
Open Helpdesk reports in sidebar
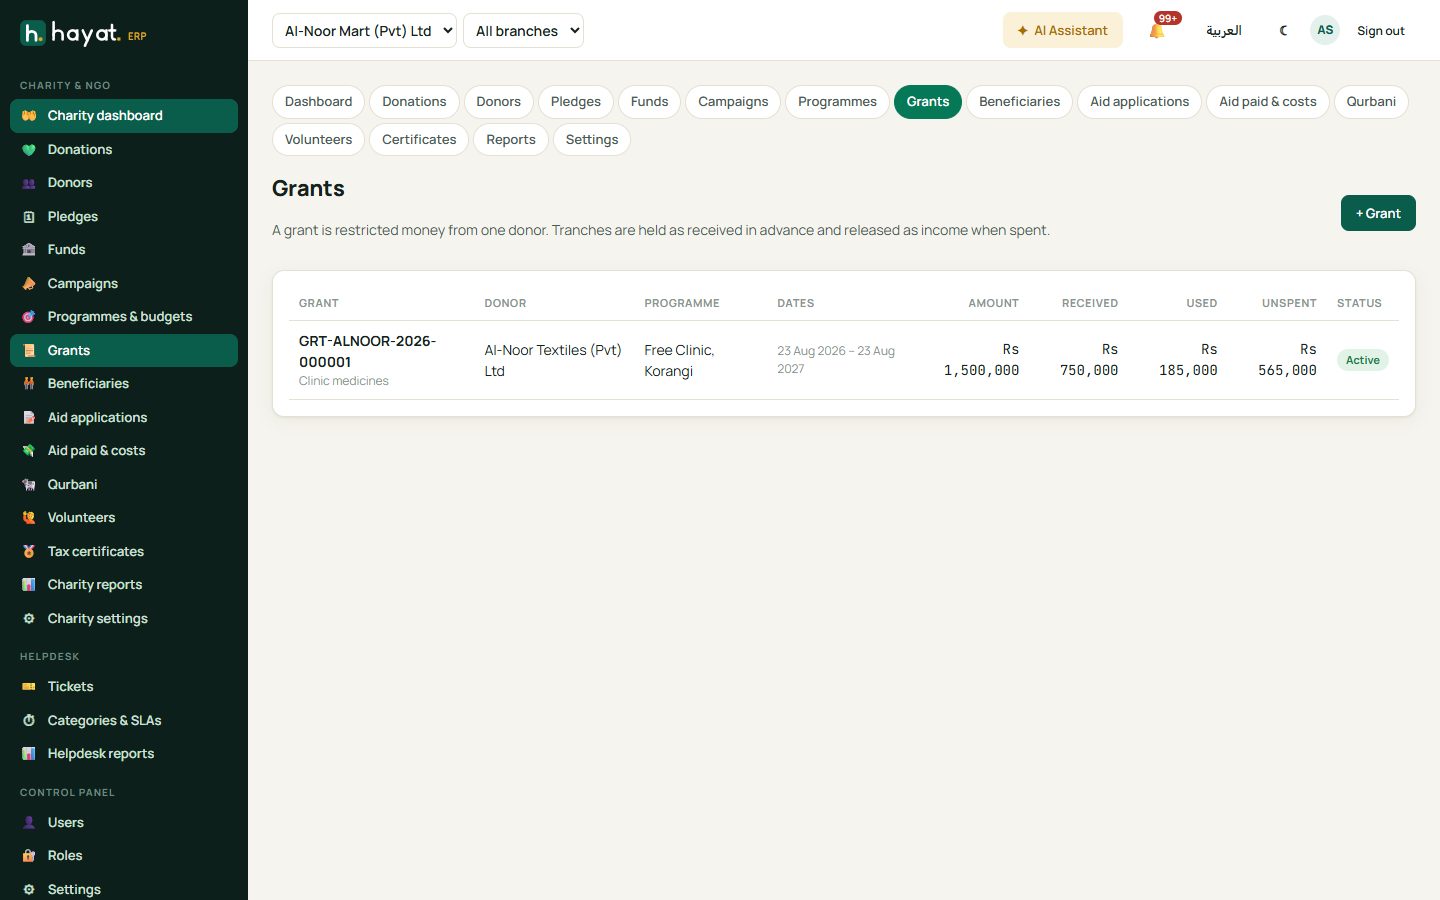124,754
